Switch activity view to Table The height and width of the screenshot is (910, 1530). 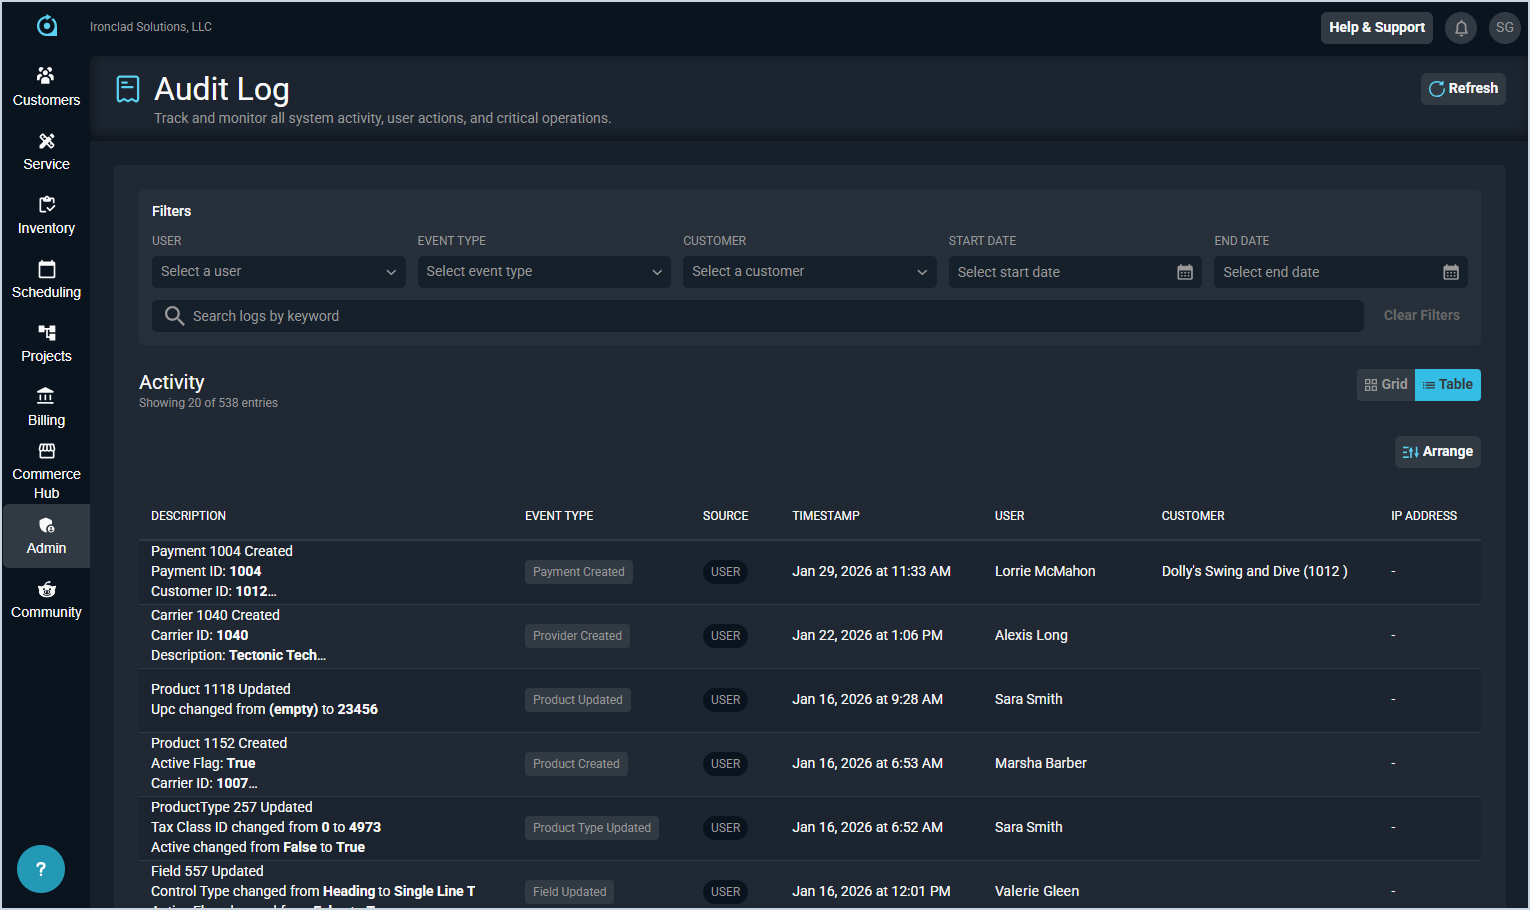point(1447,385)
